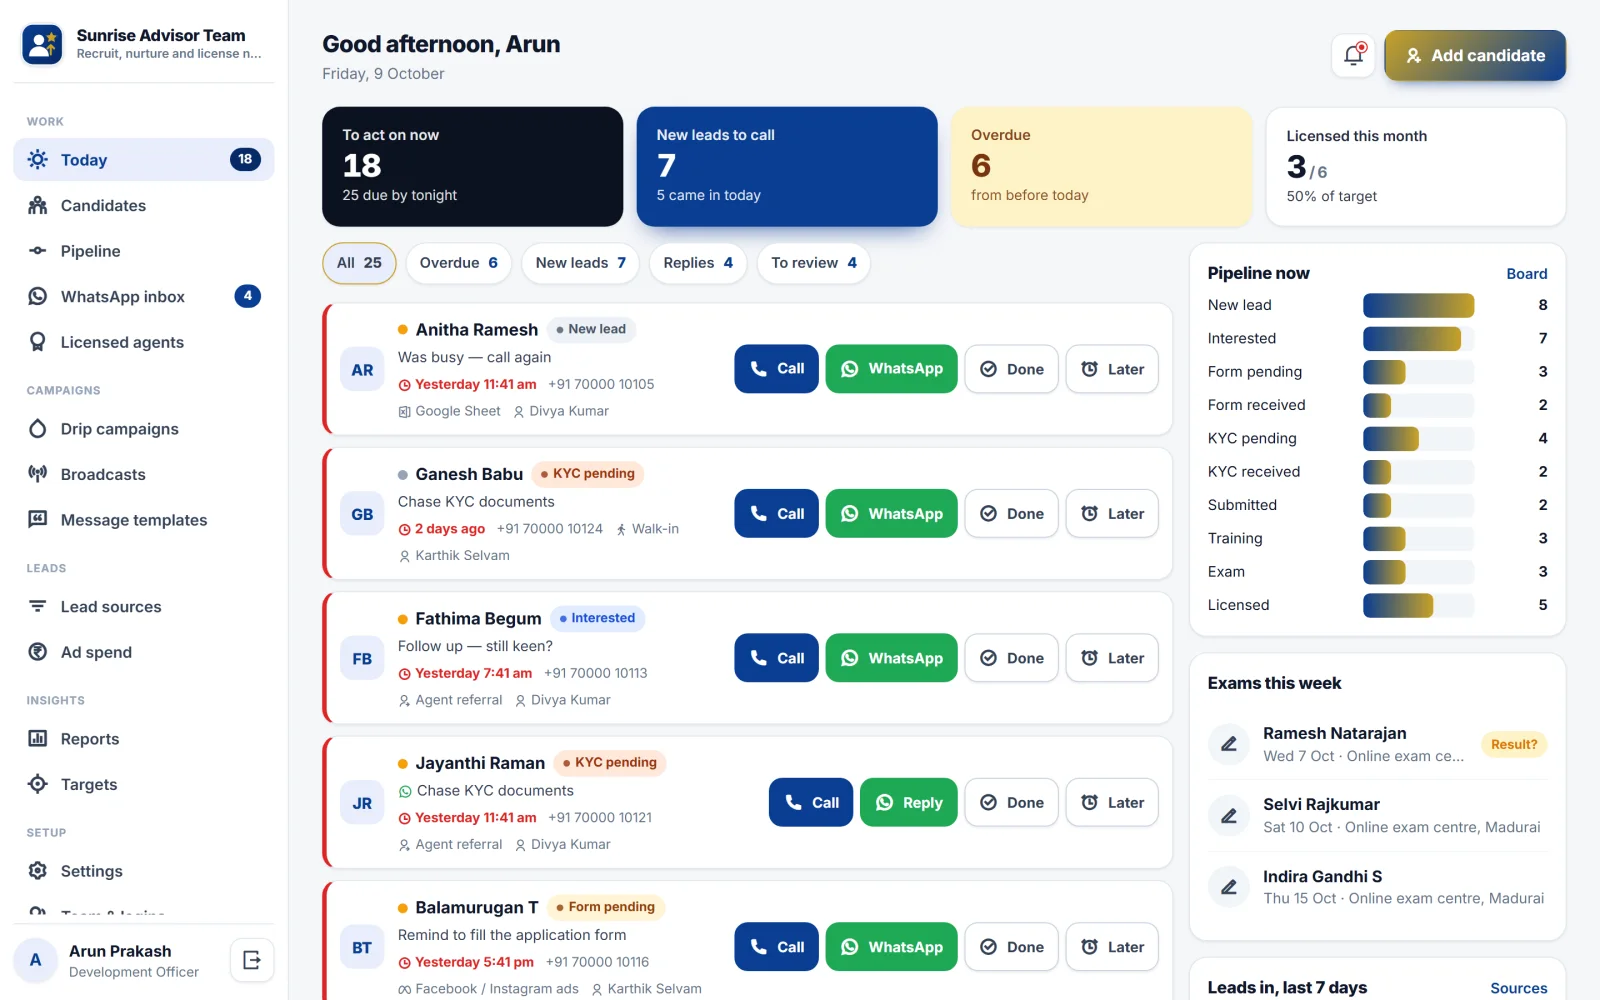Select the To review tab

coord(814,263)
